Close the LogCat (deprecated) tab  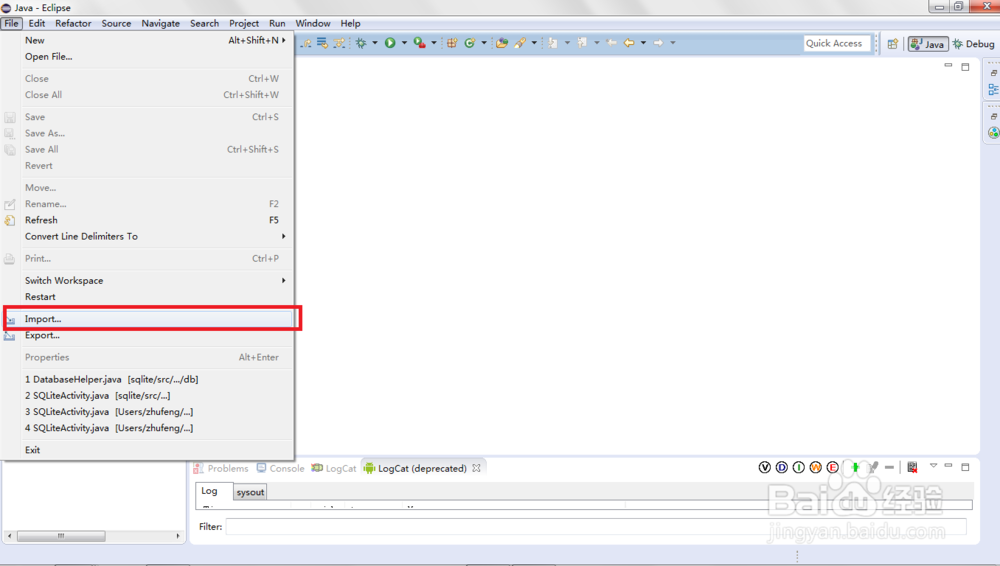[476, 468]
